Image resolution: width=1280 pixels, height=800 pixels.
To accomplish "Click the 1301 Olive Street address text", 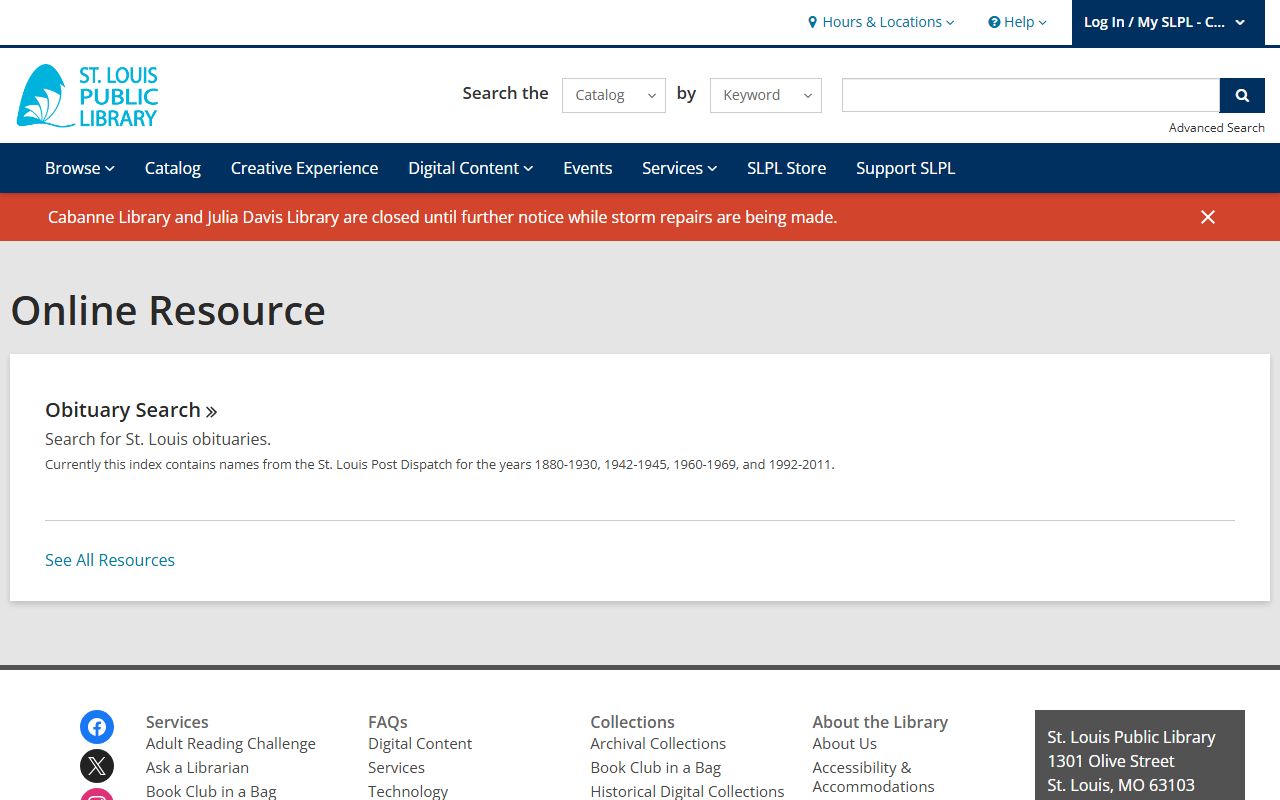I will point(1110,761).
